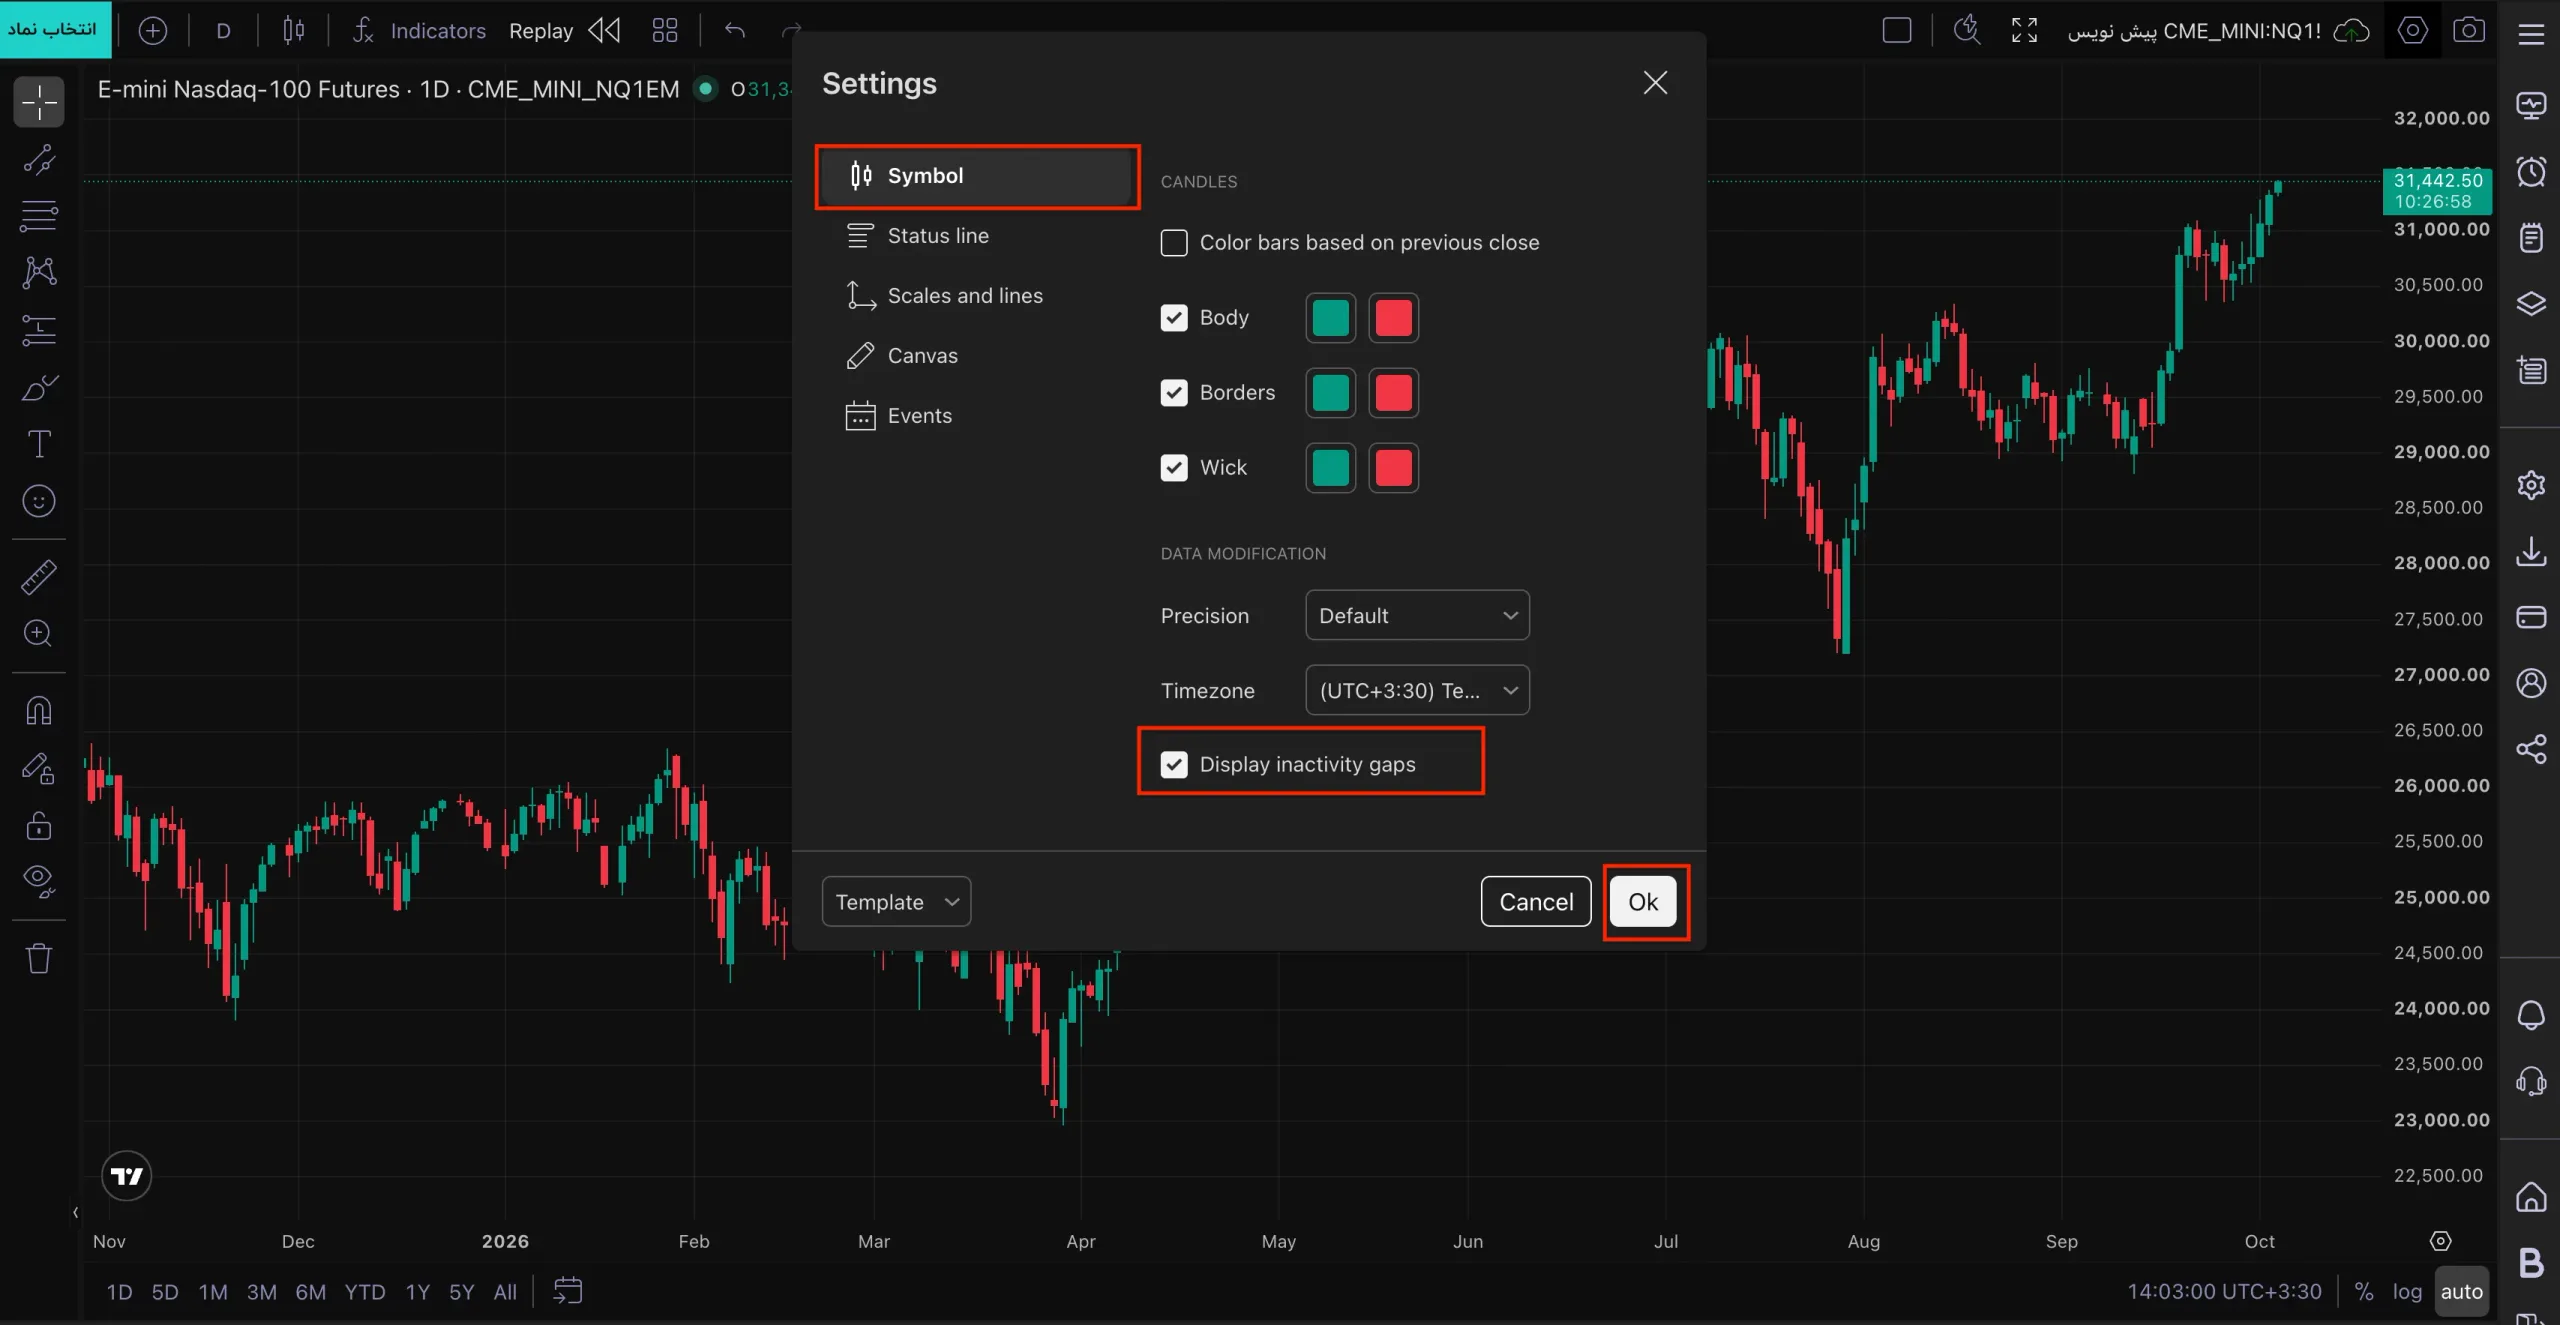Screen dimensions: 2560x1325
Task: Click the Cancel button
Action: 1536,902
